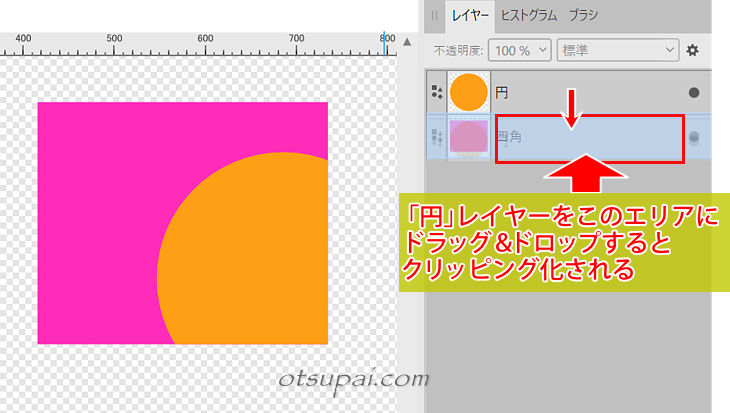Screen dimensions: 730x413
Task: Open the blend options gear icon
Action: pos(691,49)
